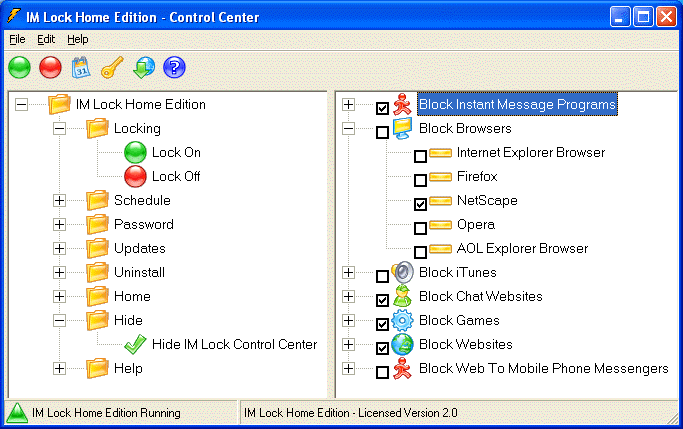The width and height of the screenshot is (683, 429).
Task: Check the Block Browsers checkbox
Action: tap(382, 132)
